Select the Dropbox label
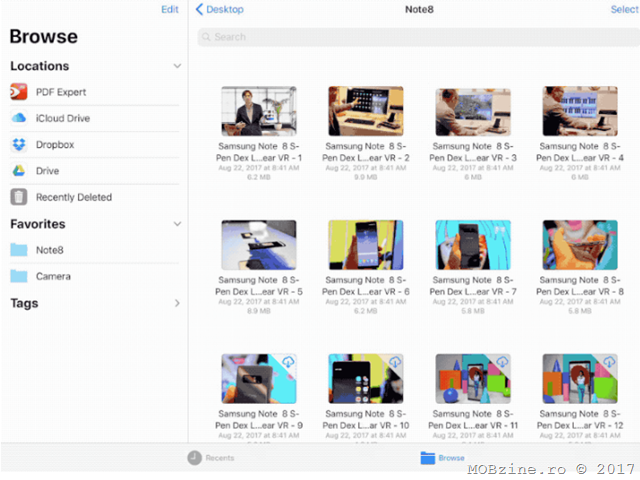Viewport: 640px width, 480px height. click(x=55, y=144)
